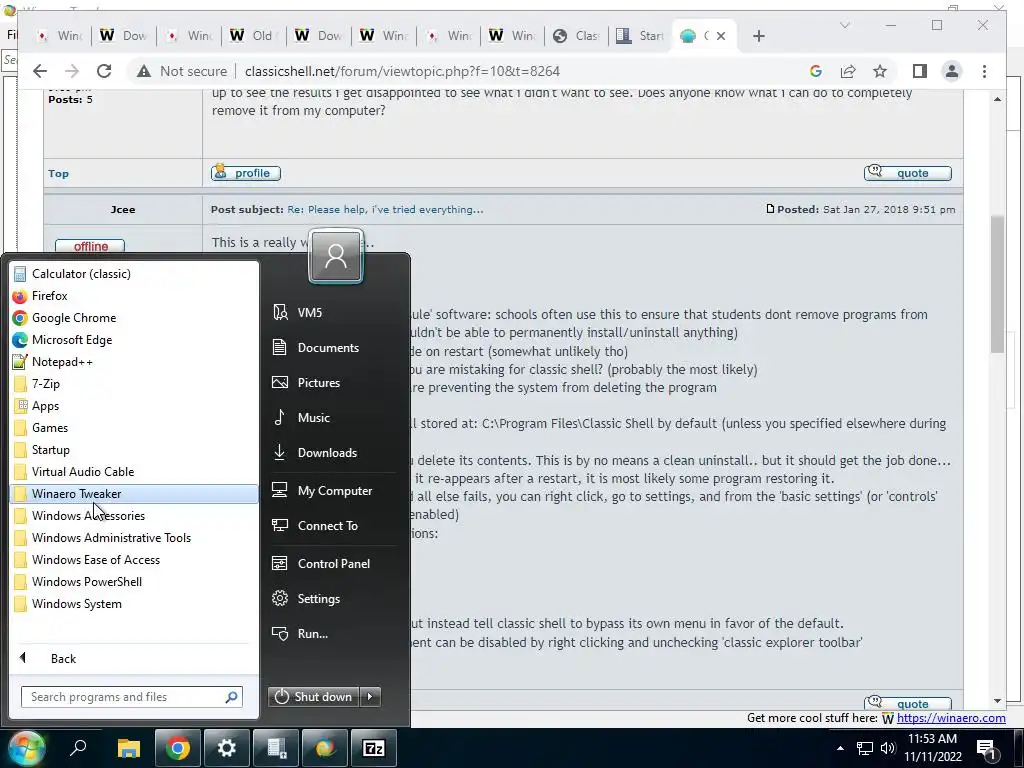This screenshot has width=1024, height=768.
Task: Close the active Classic Shell tab
Action: 721,36
